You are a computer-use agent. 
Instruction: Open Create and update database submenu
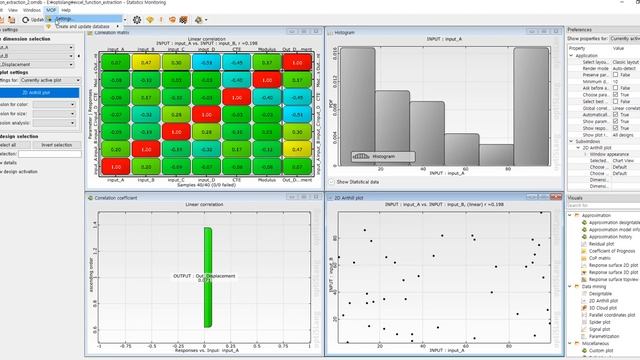[x=84, y=27]
